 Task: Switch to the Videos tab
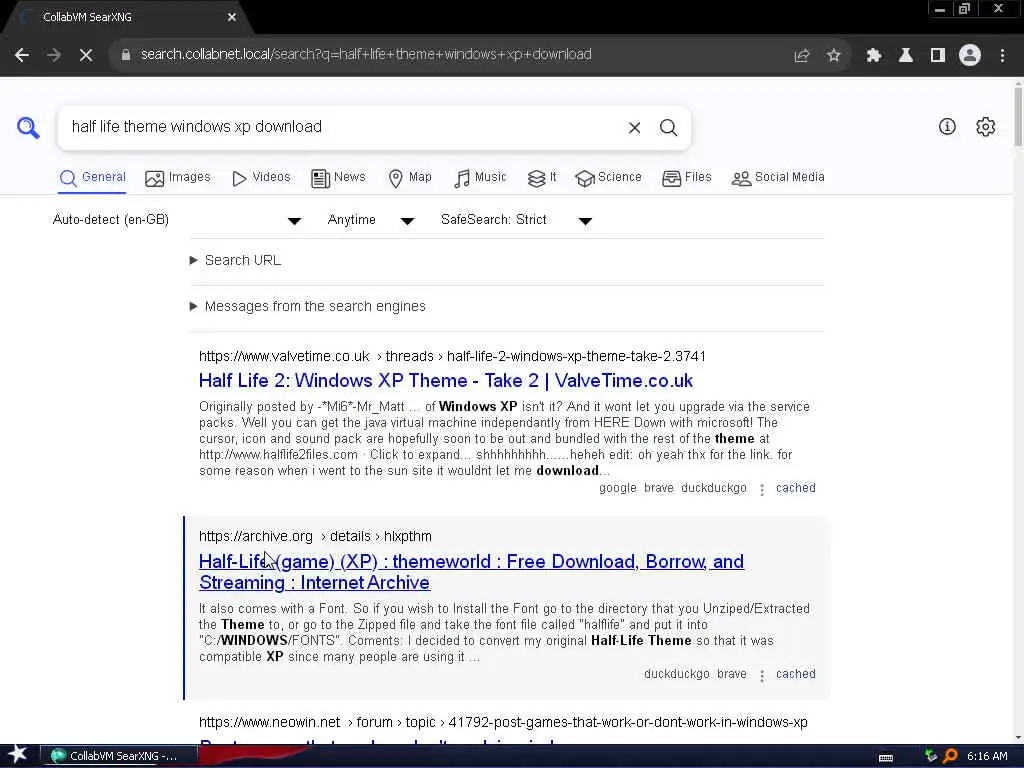(x=261, y=178)
